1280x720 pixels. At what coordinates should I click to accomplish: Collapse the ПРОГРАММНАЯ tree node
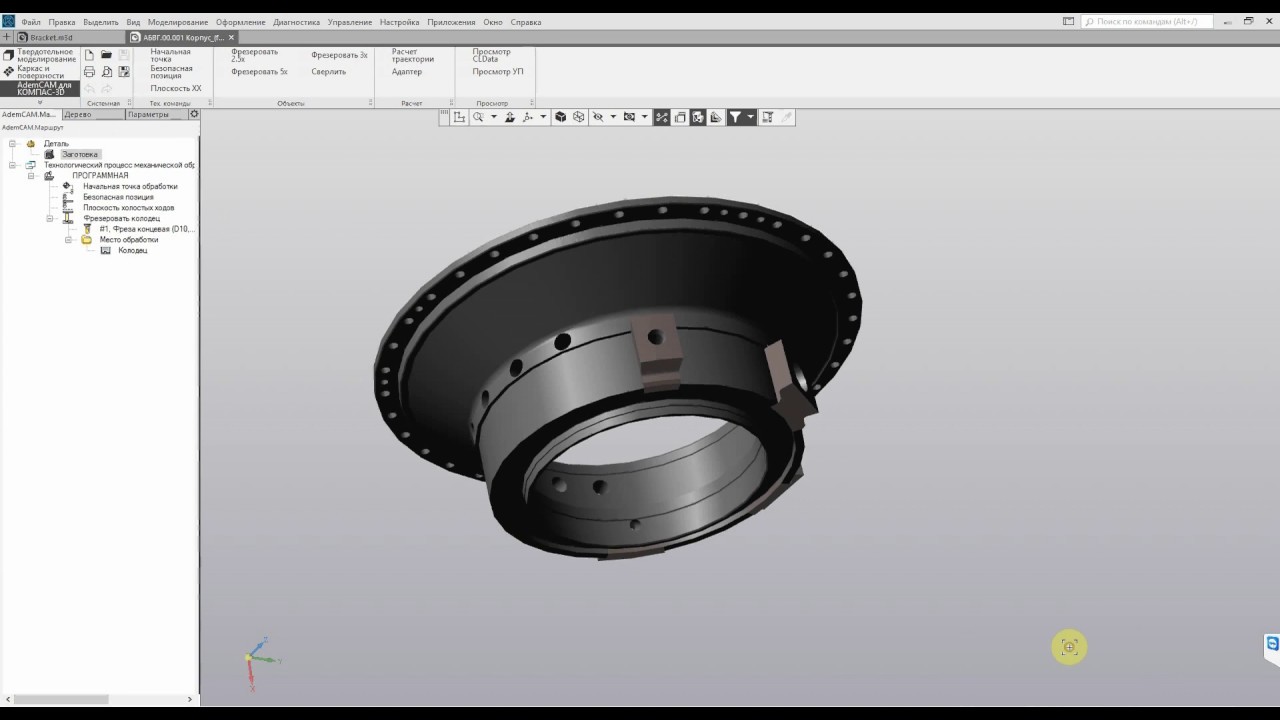32,176
